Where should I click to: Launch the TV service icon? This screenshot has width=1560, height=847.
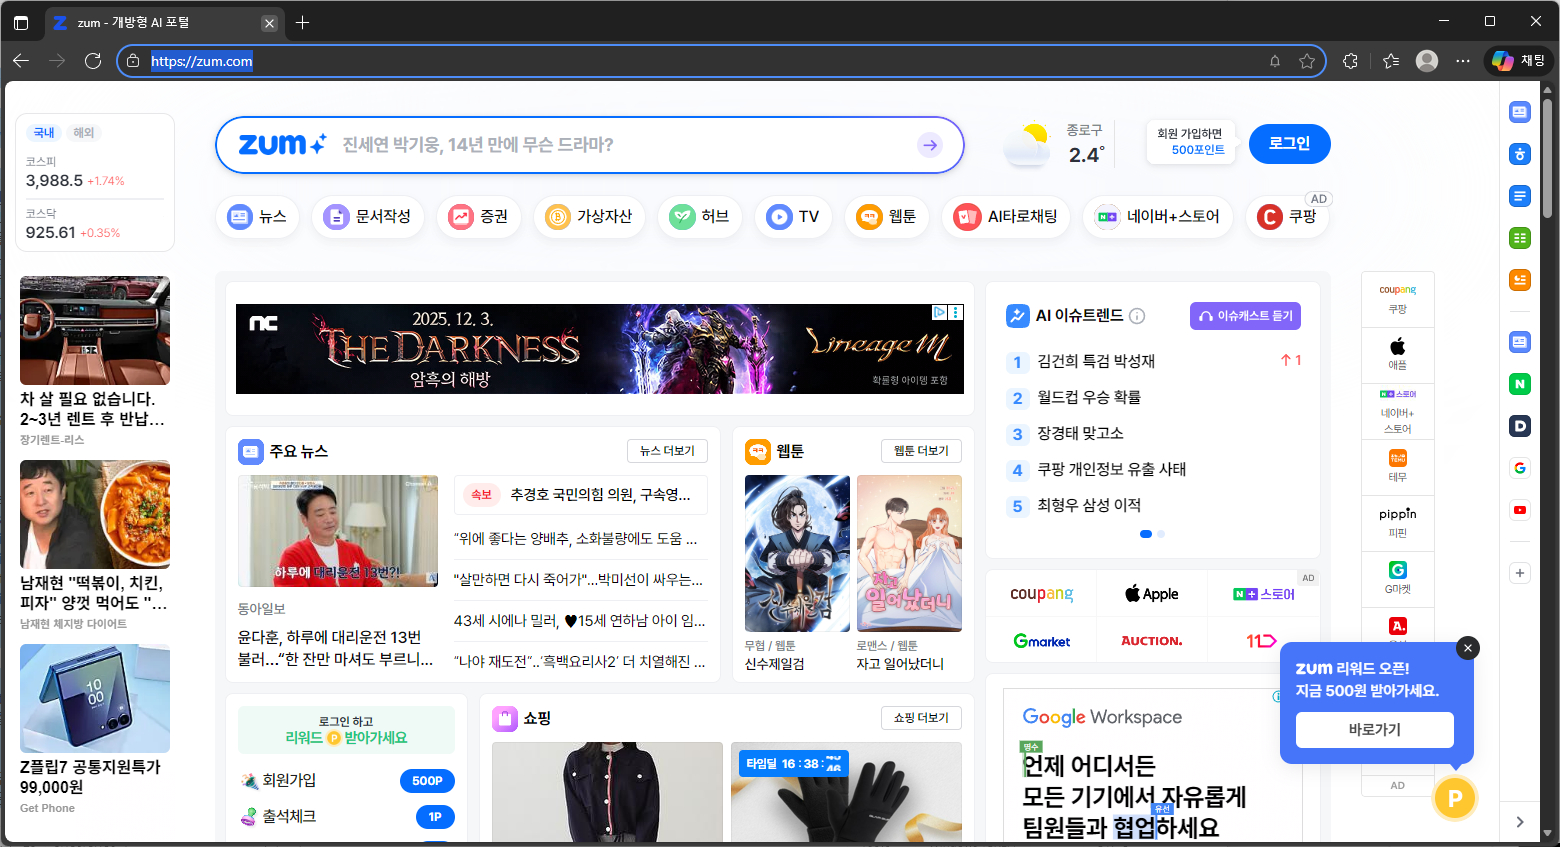(793, 217)
